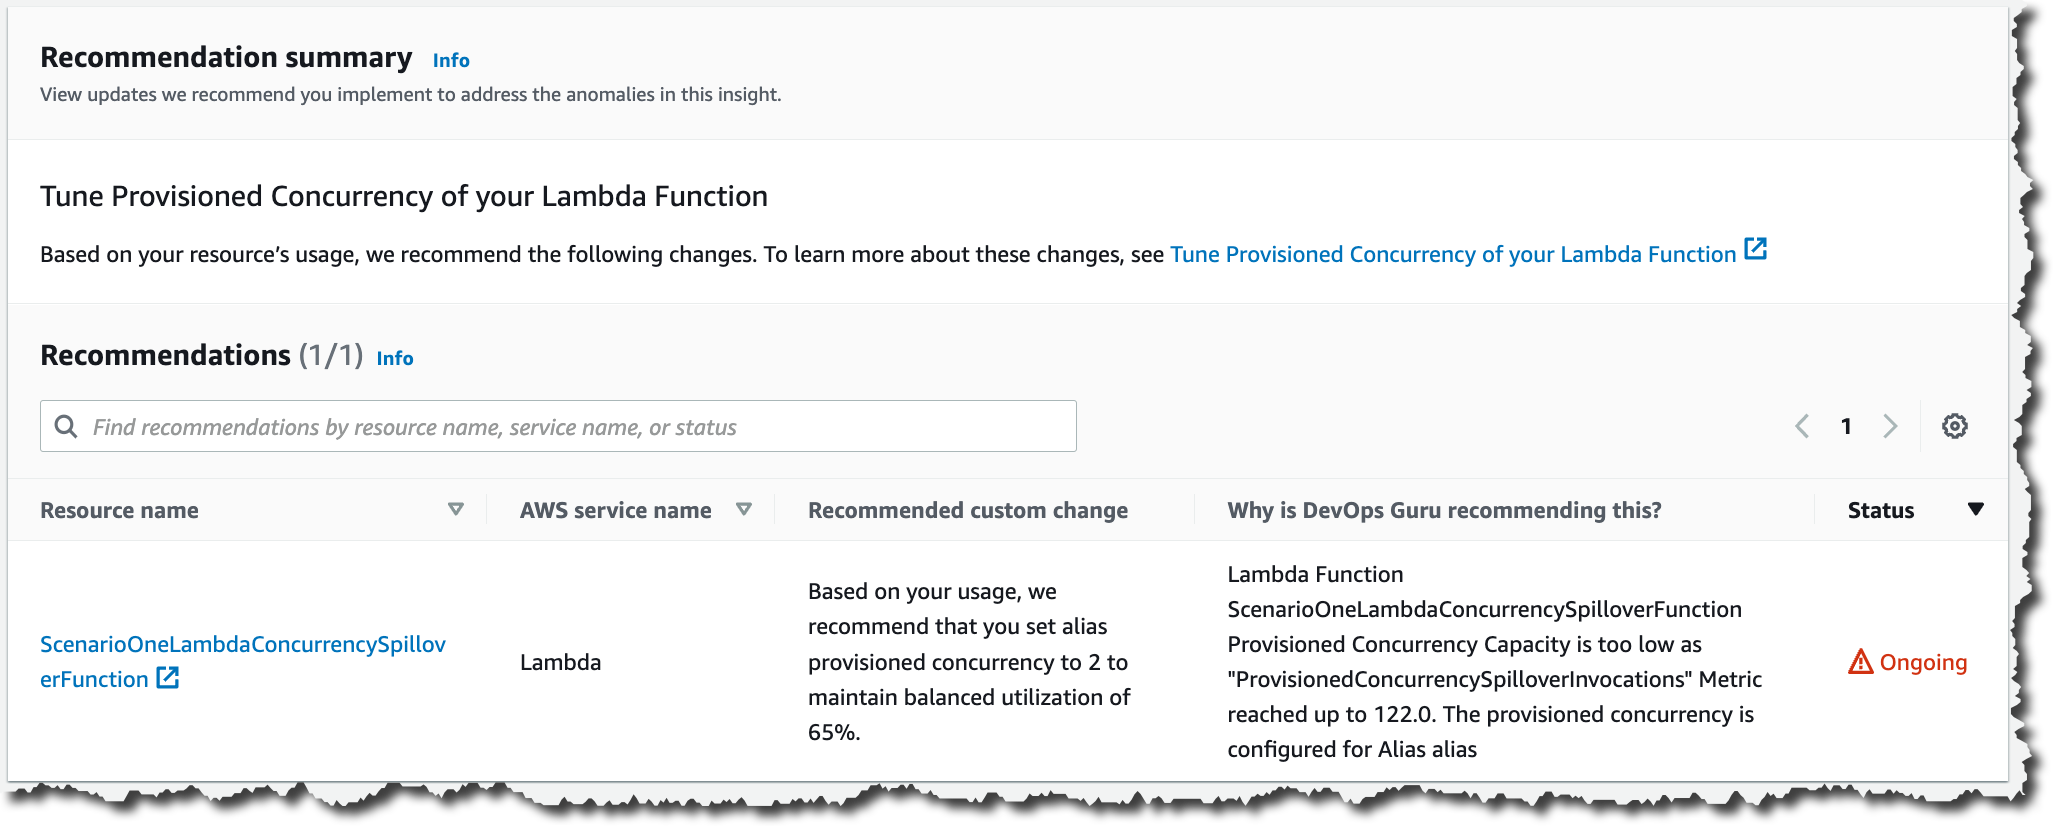The image size is (2054, 826).
Task: Click the Ongoing status text
Action: coord(1923,662)
